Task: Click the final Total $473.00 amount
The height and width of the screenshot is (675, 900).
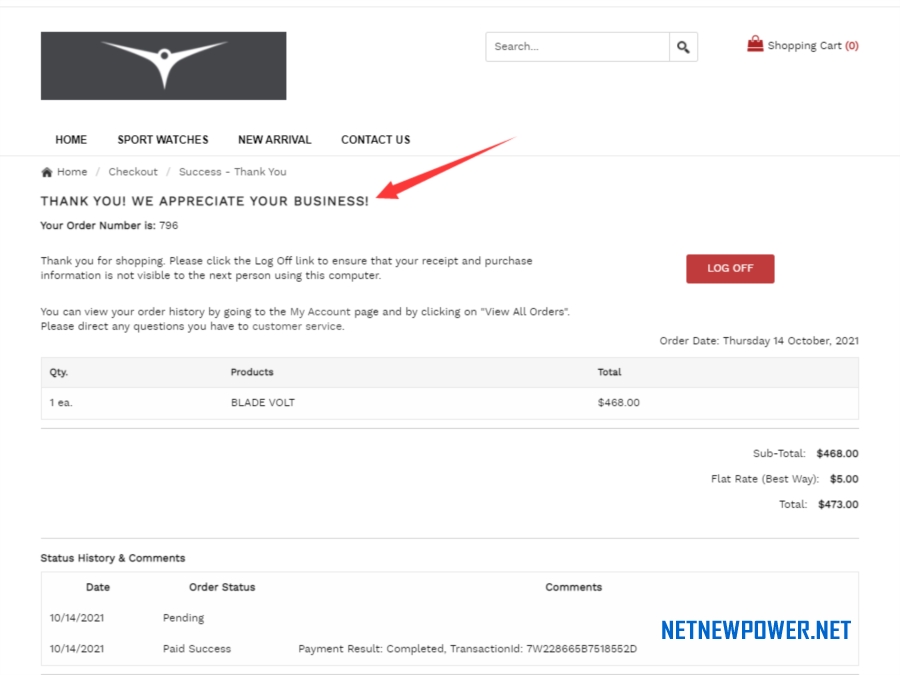Action: pyautogui.click(x=838, y=505)
